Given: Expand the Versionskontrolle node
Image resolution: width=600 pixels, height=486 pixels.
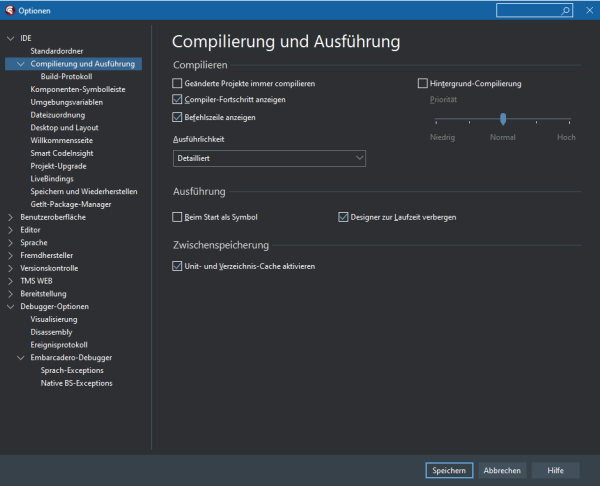Looking at the screenshot, I should (x=11, y=268).
